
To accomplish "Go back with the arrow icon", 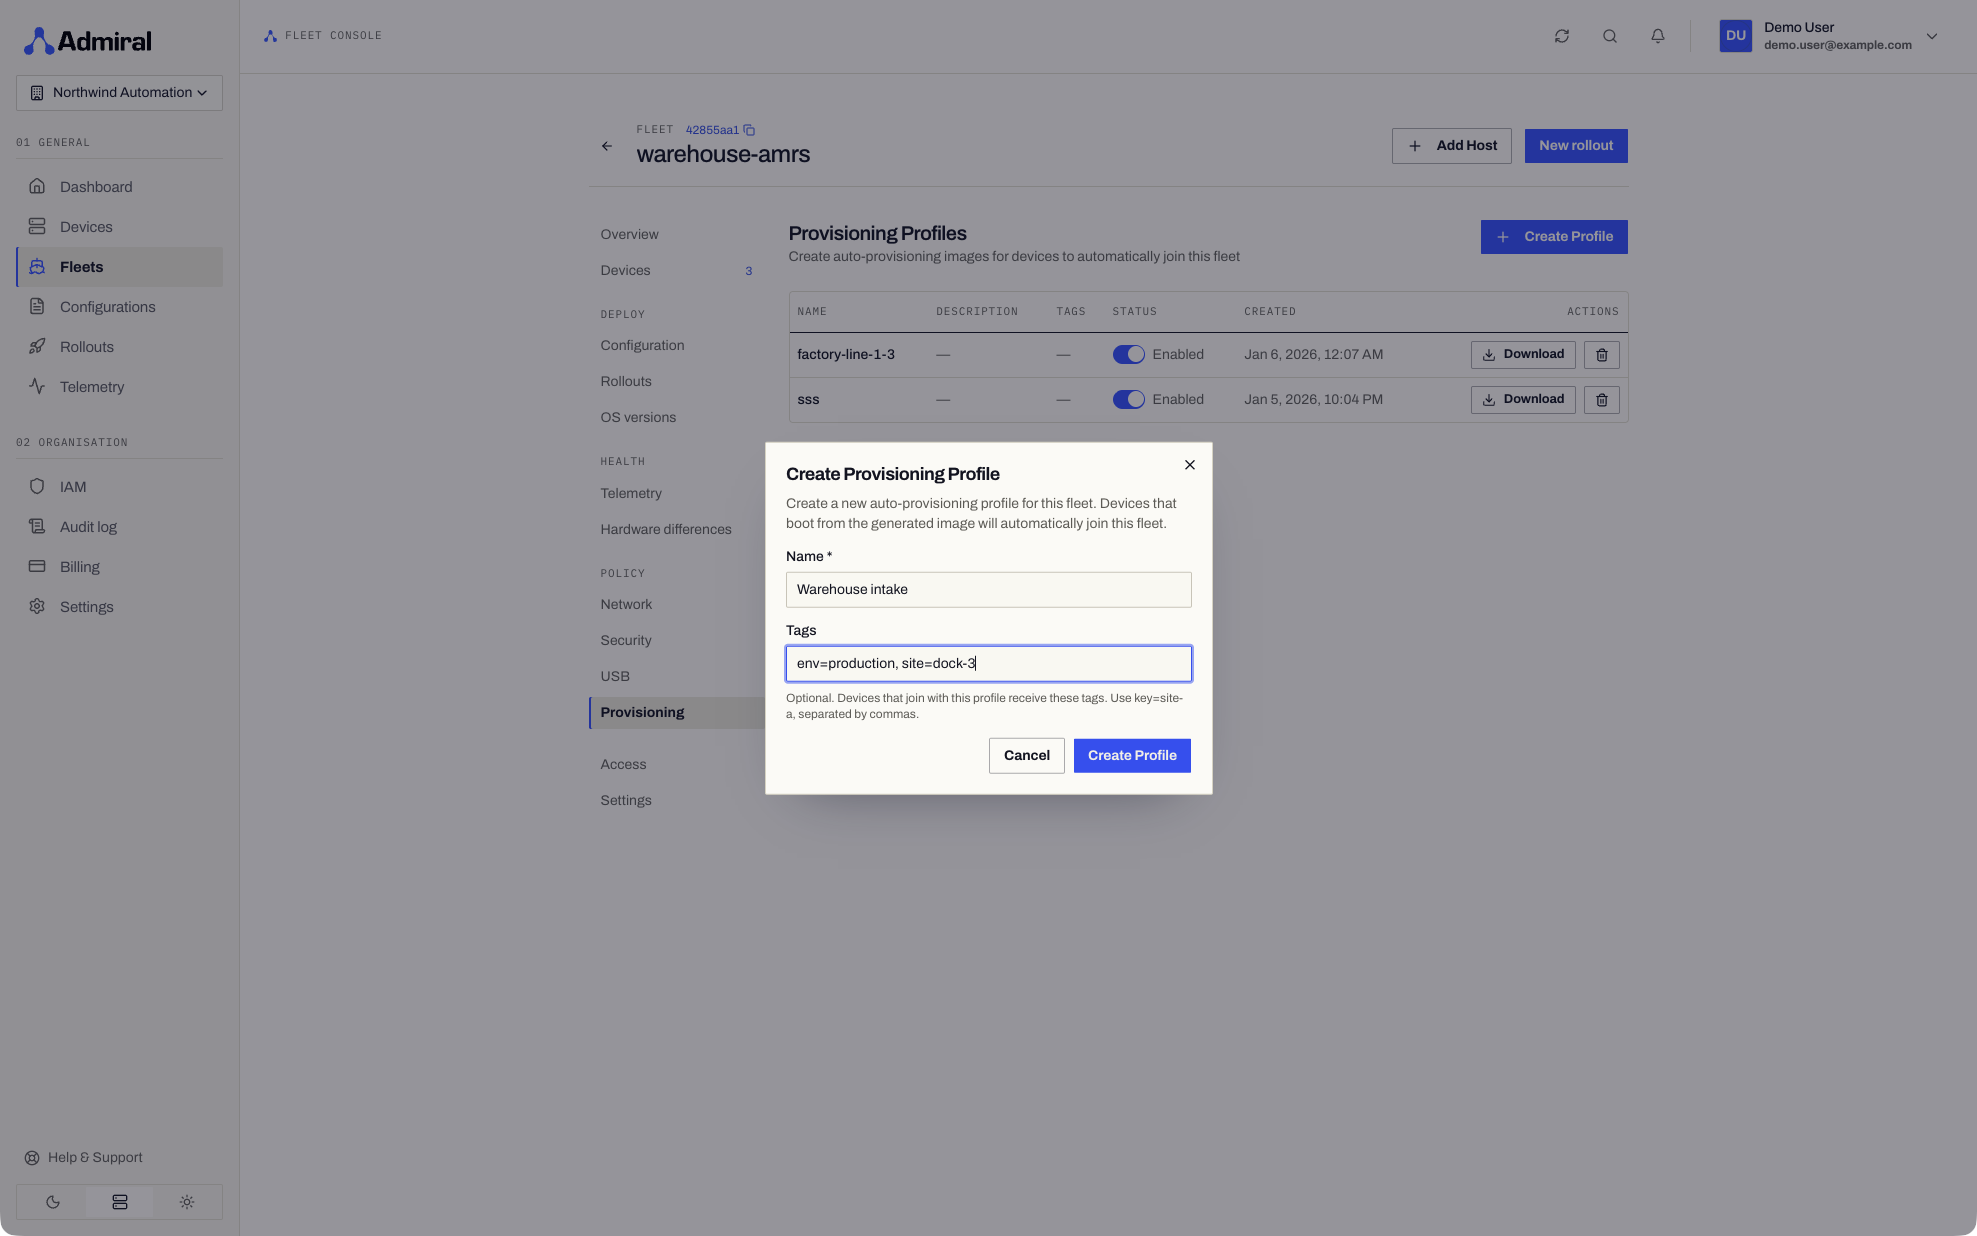I will [x=607, y=146].
